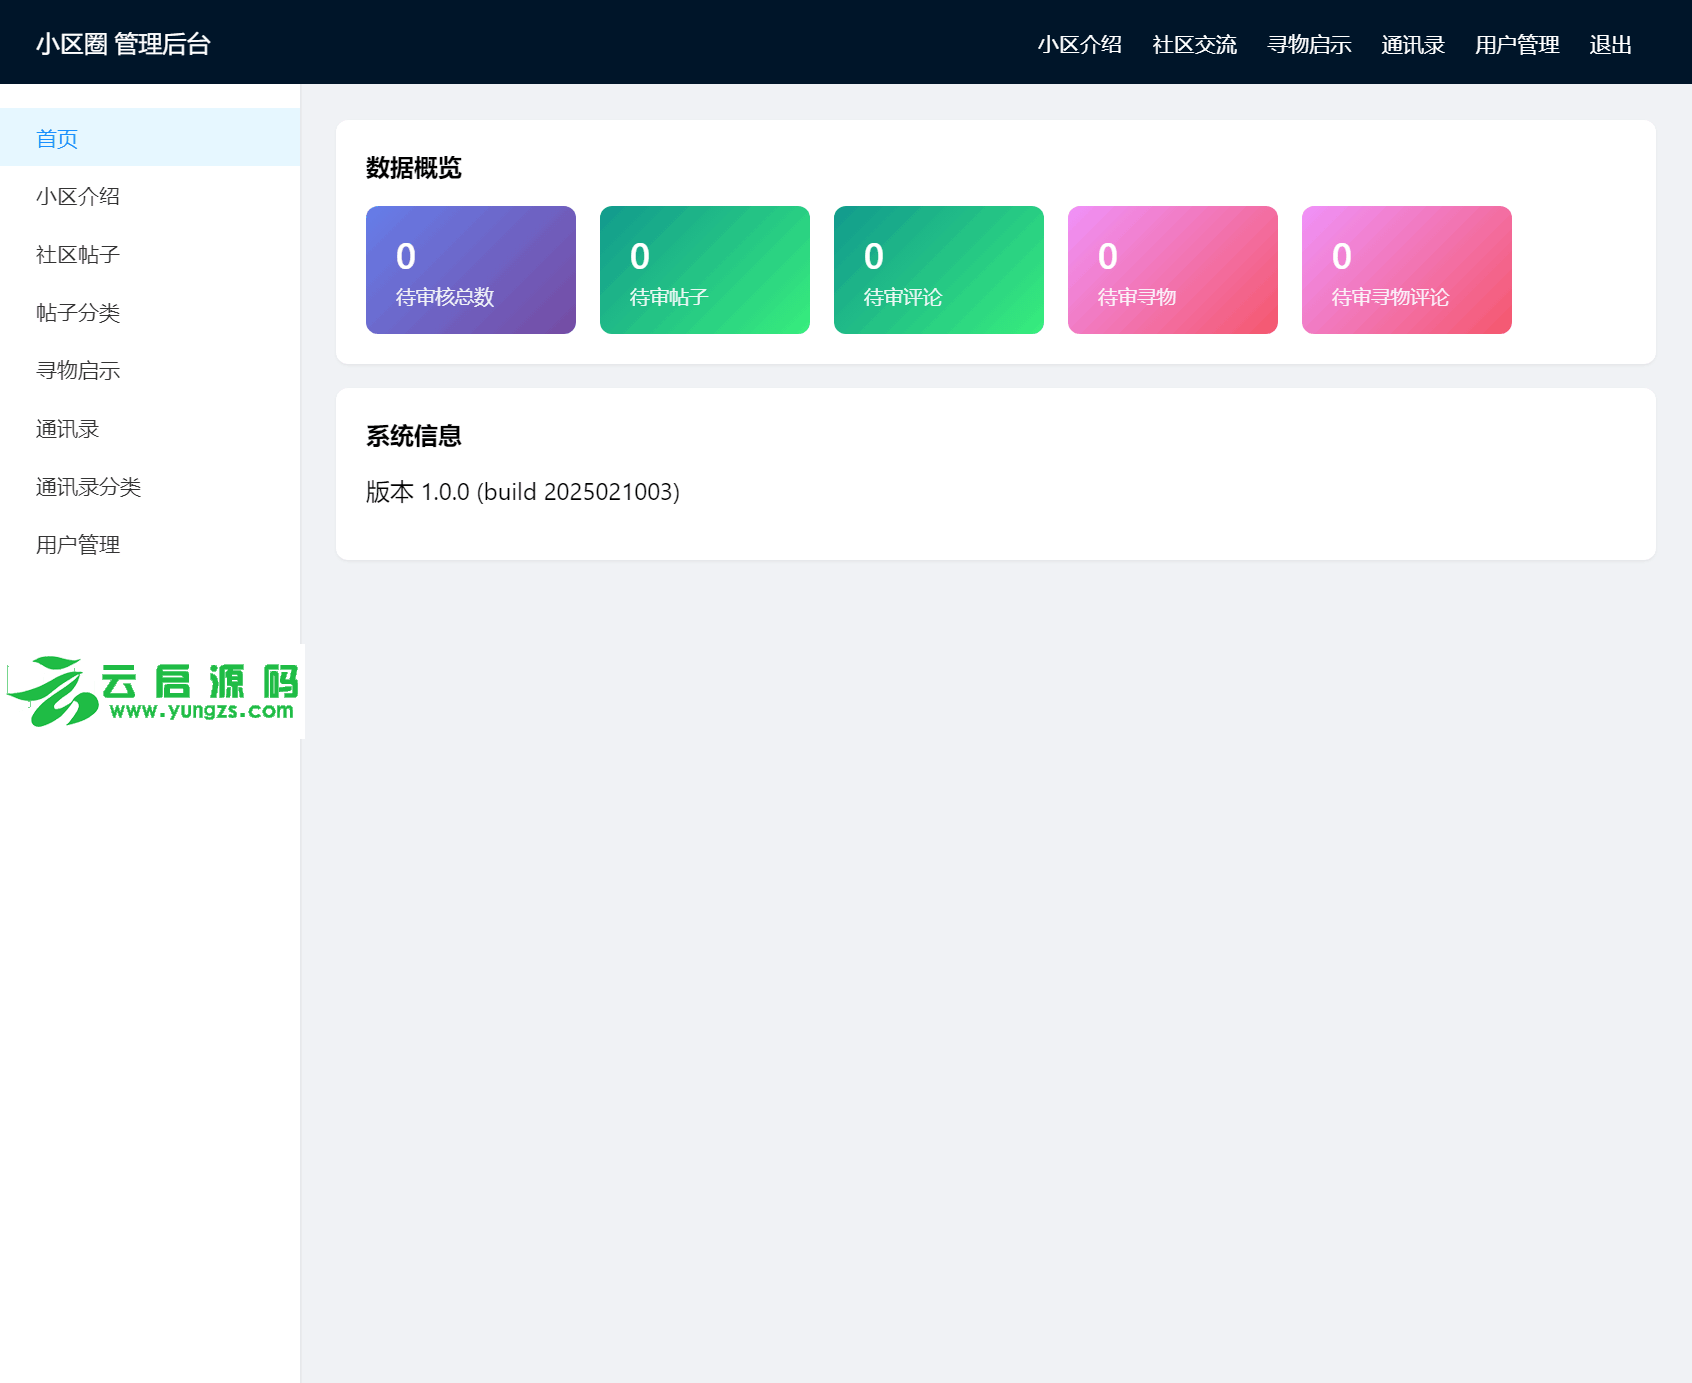Open the 待审寻物评论 stat card

pos(1407,270)
